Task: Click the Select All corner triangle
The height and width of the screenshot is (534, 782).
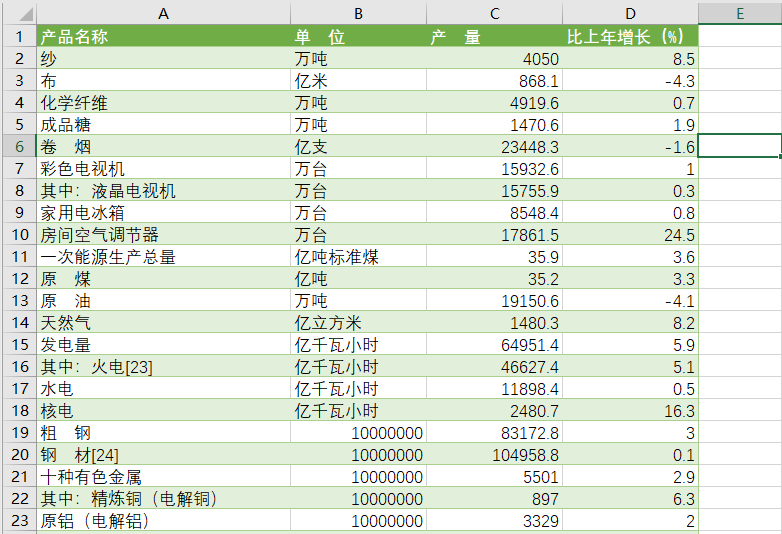Action: pos(25,14)
